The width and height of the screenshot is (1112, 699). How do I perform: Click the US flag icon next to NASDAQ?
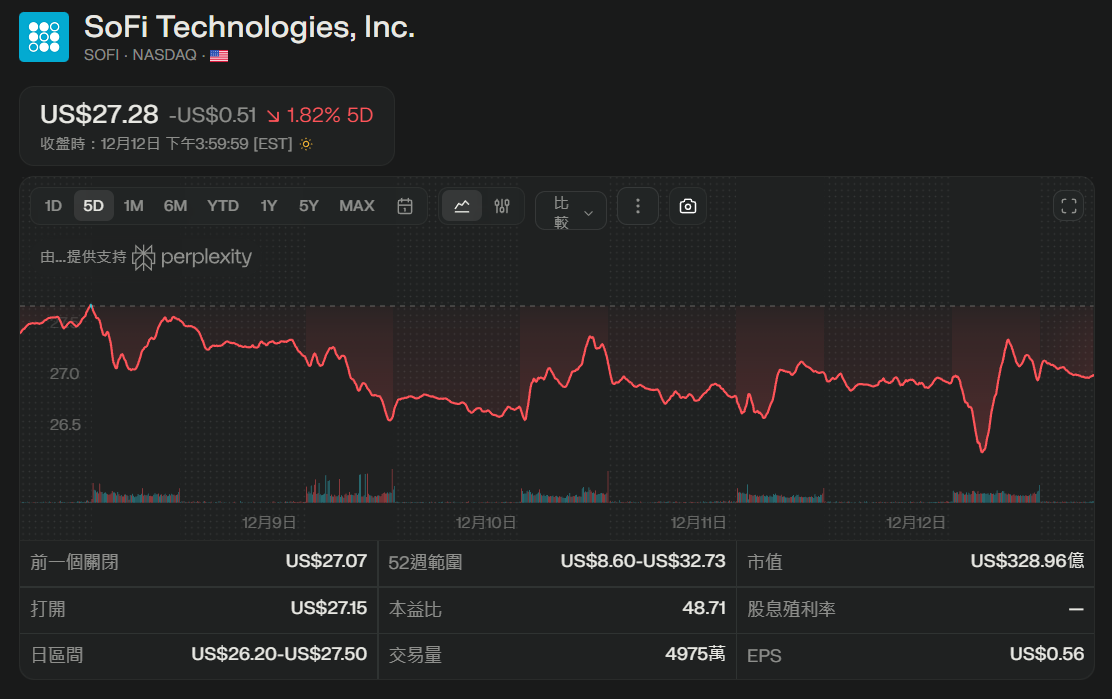point(219,55)
